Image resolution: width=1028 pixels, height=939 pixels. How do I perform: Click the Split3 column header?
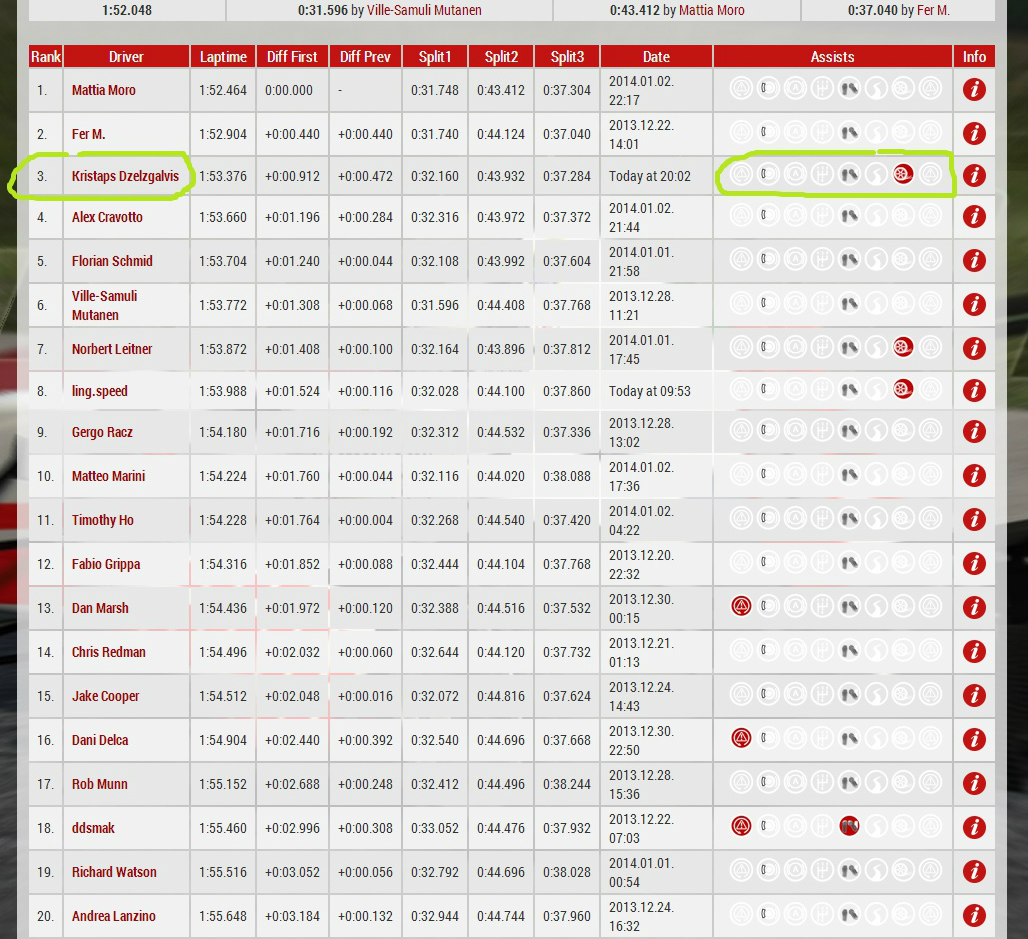[567, 56]
